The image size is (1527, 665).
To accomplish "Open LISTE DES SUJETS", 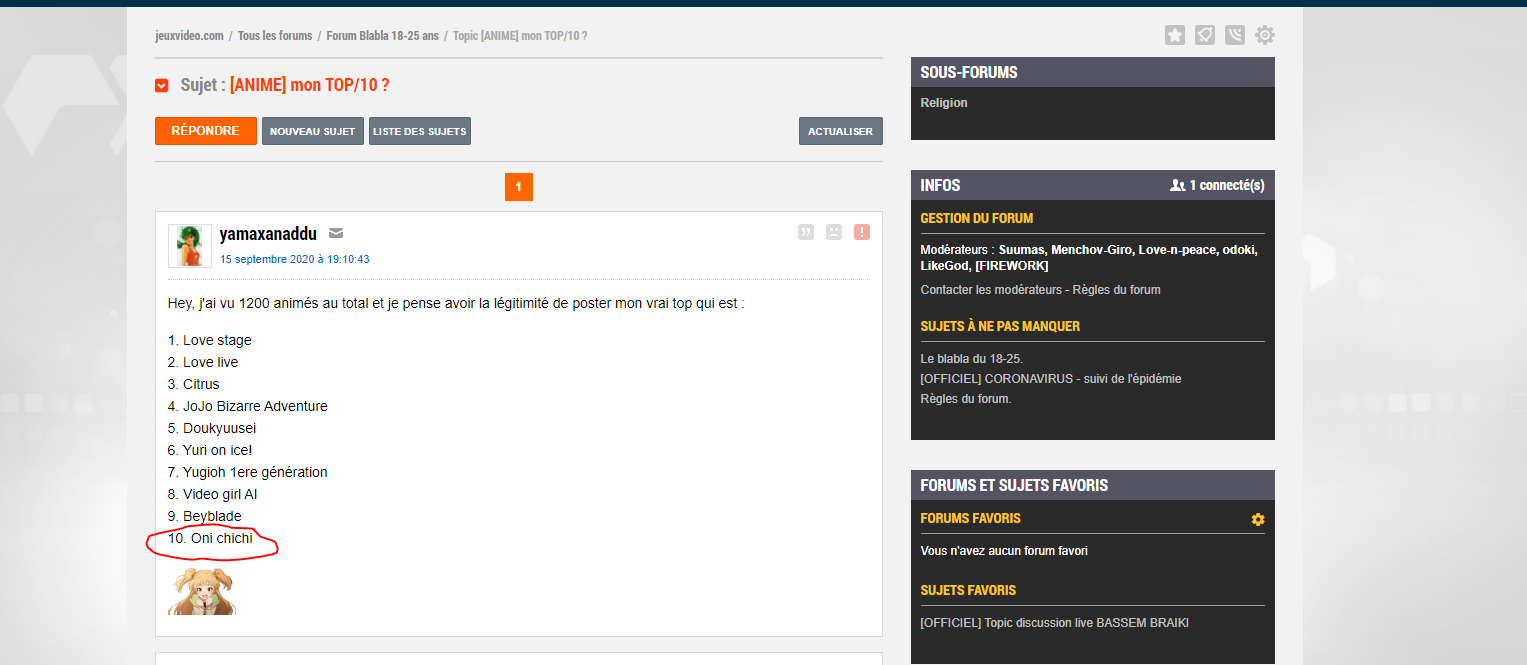I will click(x=420, y=131).
